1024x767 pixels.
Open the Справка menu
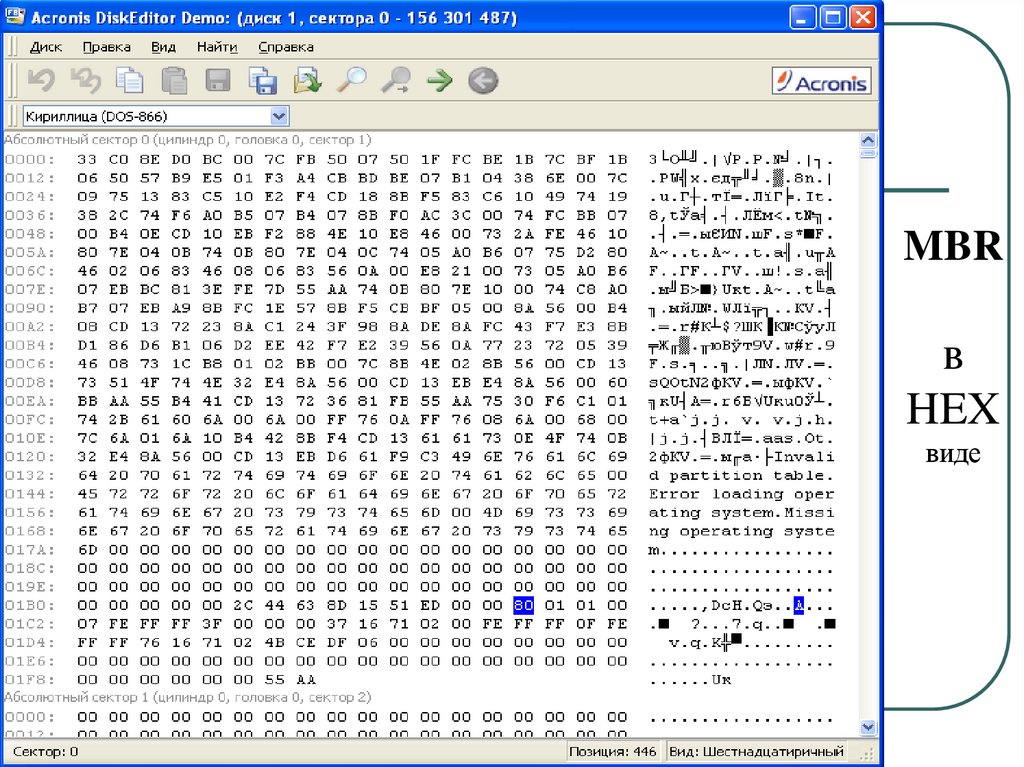285,47
